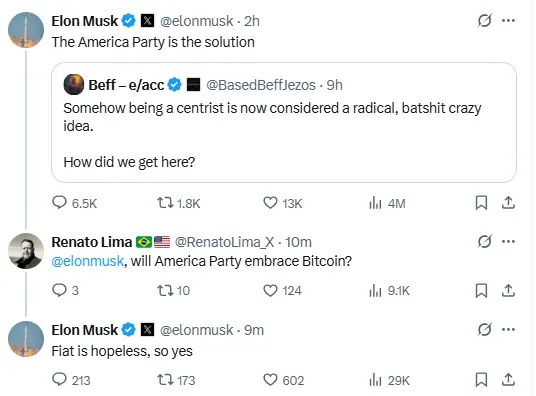
Task: Share the 'Fiat is hopeless' reply
Action: click(x=508, y=380)
